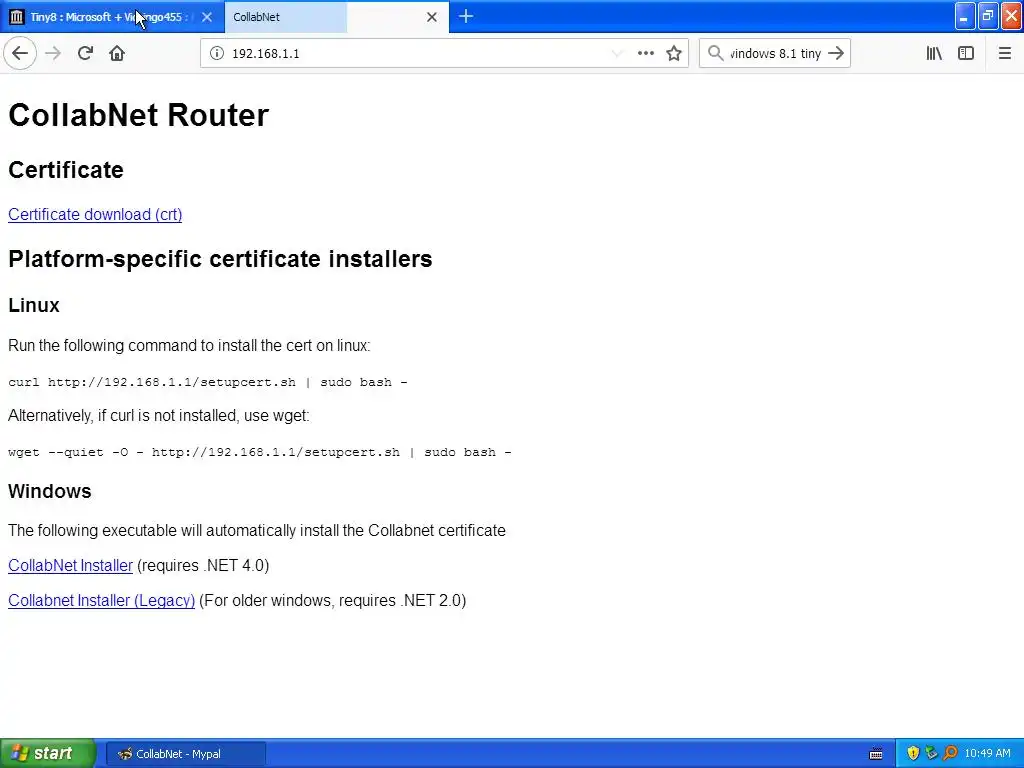Click the 10:49 AM system clock
Screen dimensions: 1024x768
tap(987, 754)
